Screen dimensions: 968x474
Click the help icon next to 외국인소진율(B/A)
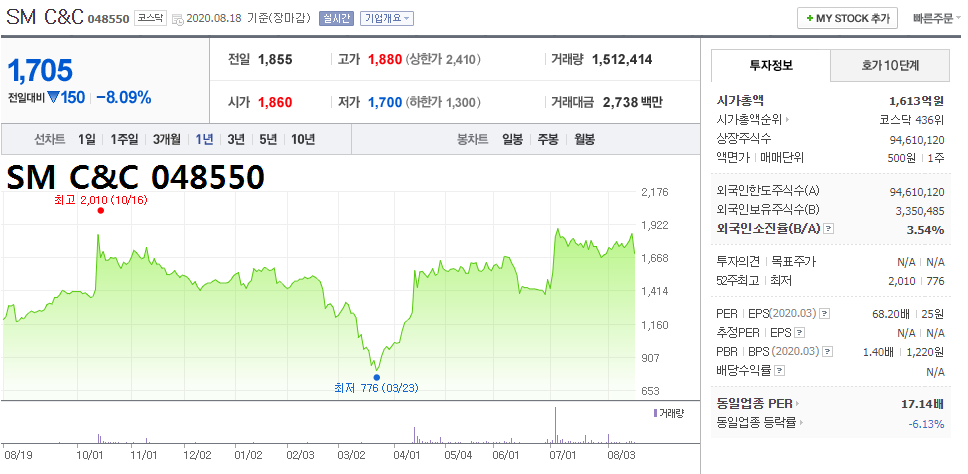pyautogui.click(x=828, y=229)
